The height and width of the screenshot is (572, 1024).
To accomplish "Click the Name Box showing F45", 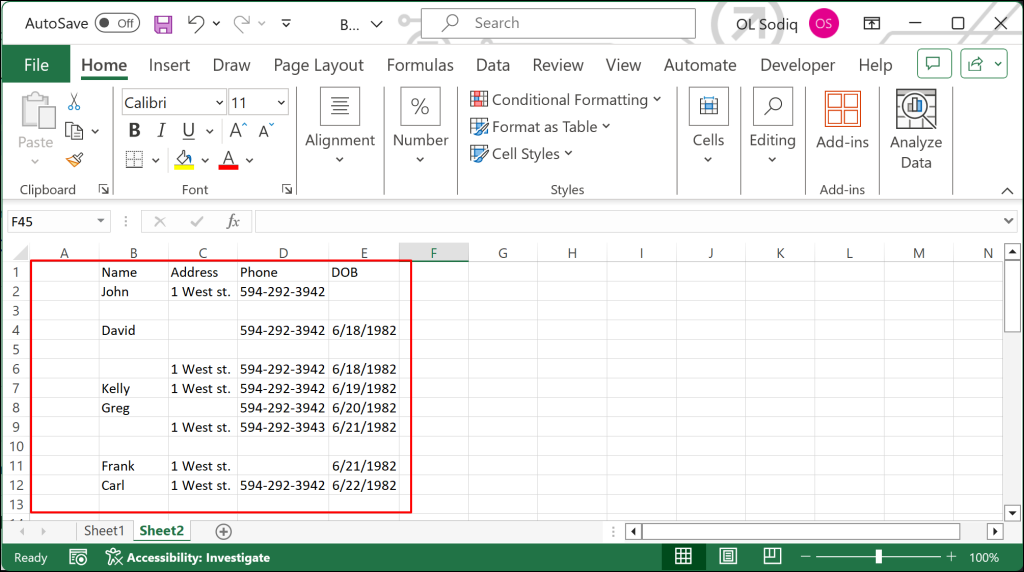I will click(57, 221).
